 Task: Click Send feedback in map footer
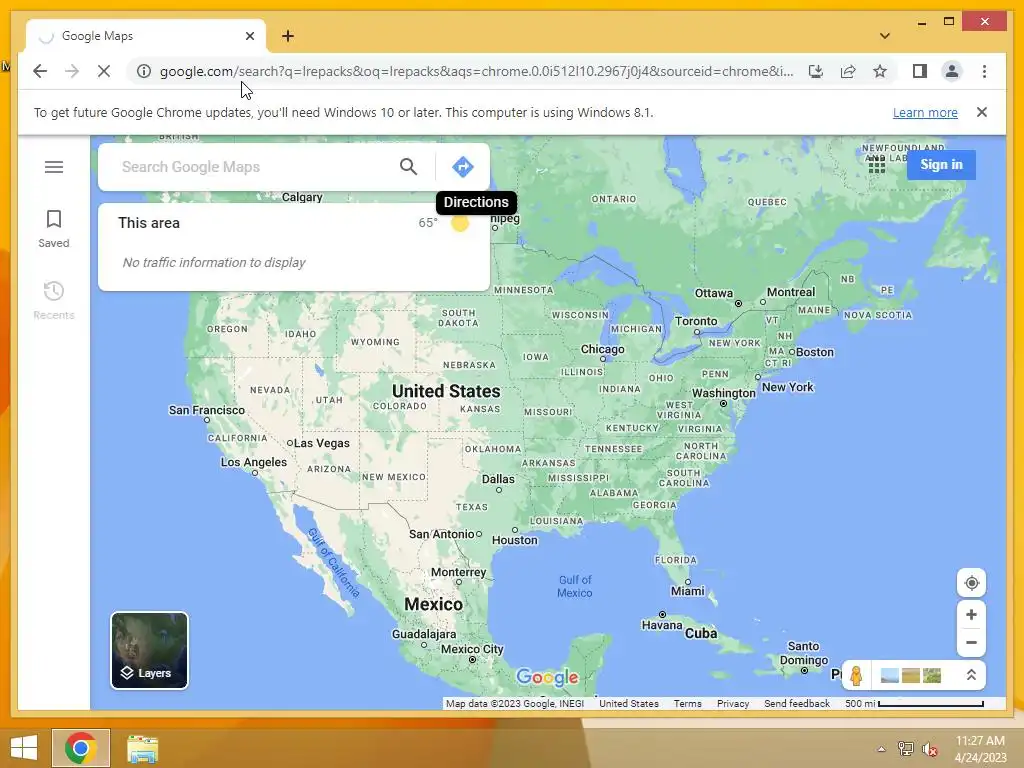click(797, 703)
